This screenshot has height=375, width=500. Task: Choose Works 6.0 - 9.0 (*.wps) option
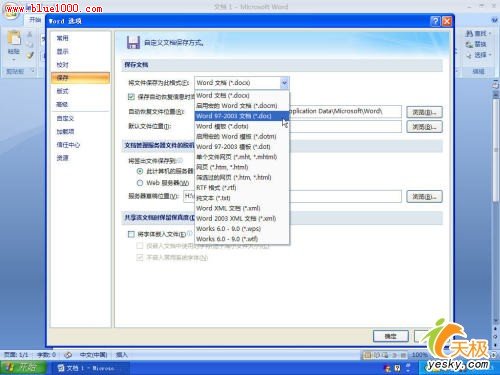(x=242, y=229)
